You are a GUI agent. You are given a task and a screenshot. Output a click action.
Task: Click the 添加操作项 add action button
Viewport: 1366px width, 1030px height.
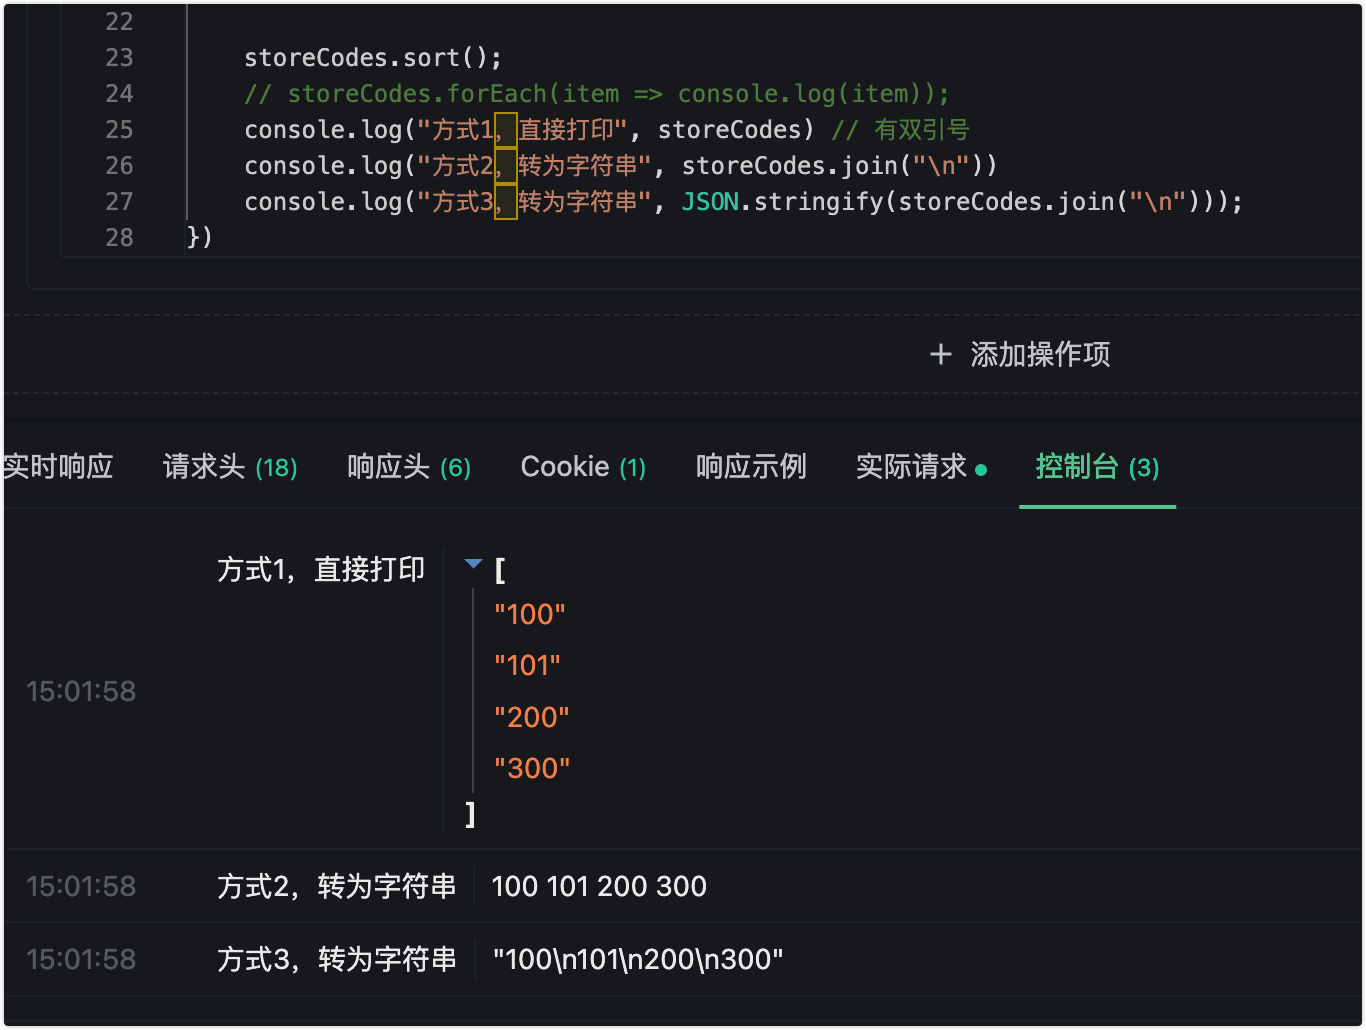[1020, 354]
